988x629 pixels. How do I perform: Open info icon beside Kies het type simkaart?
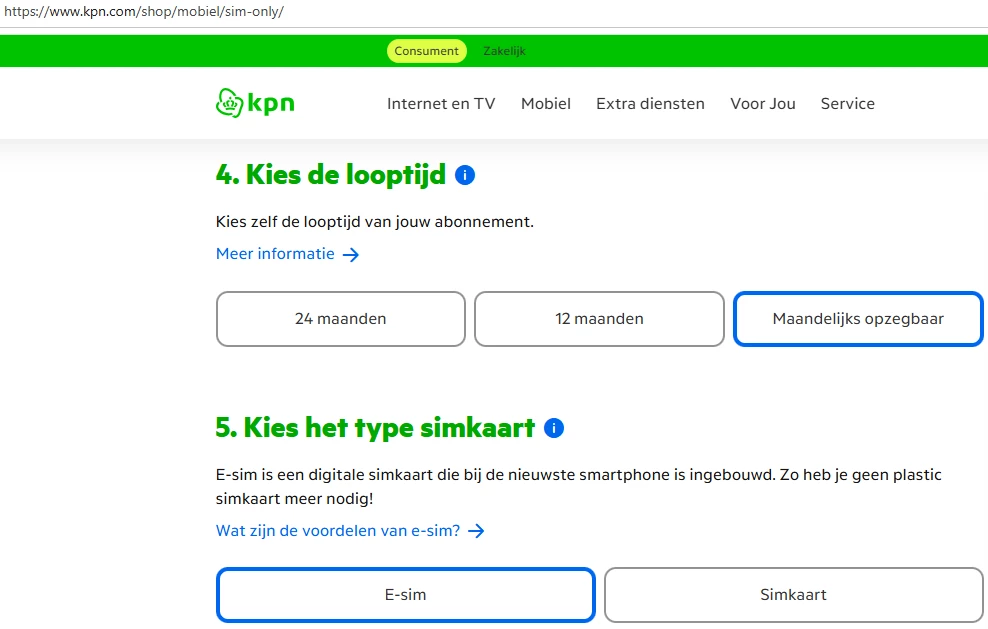pyautogui.click(x=554, y=429)
